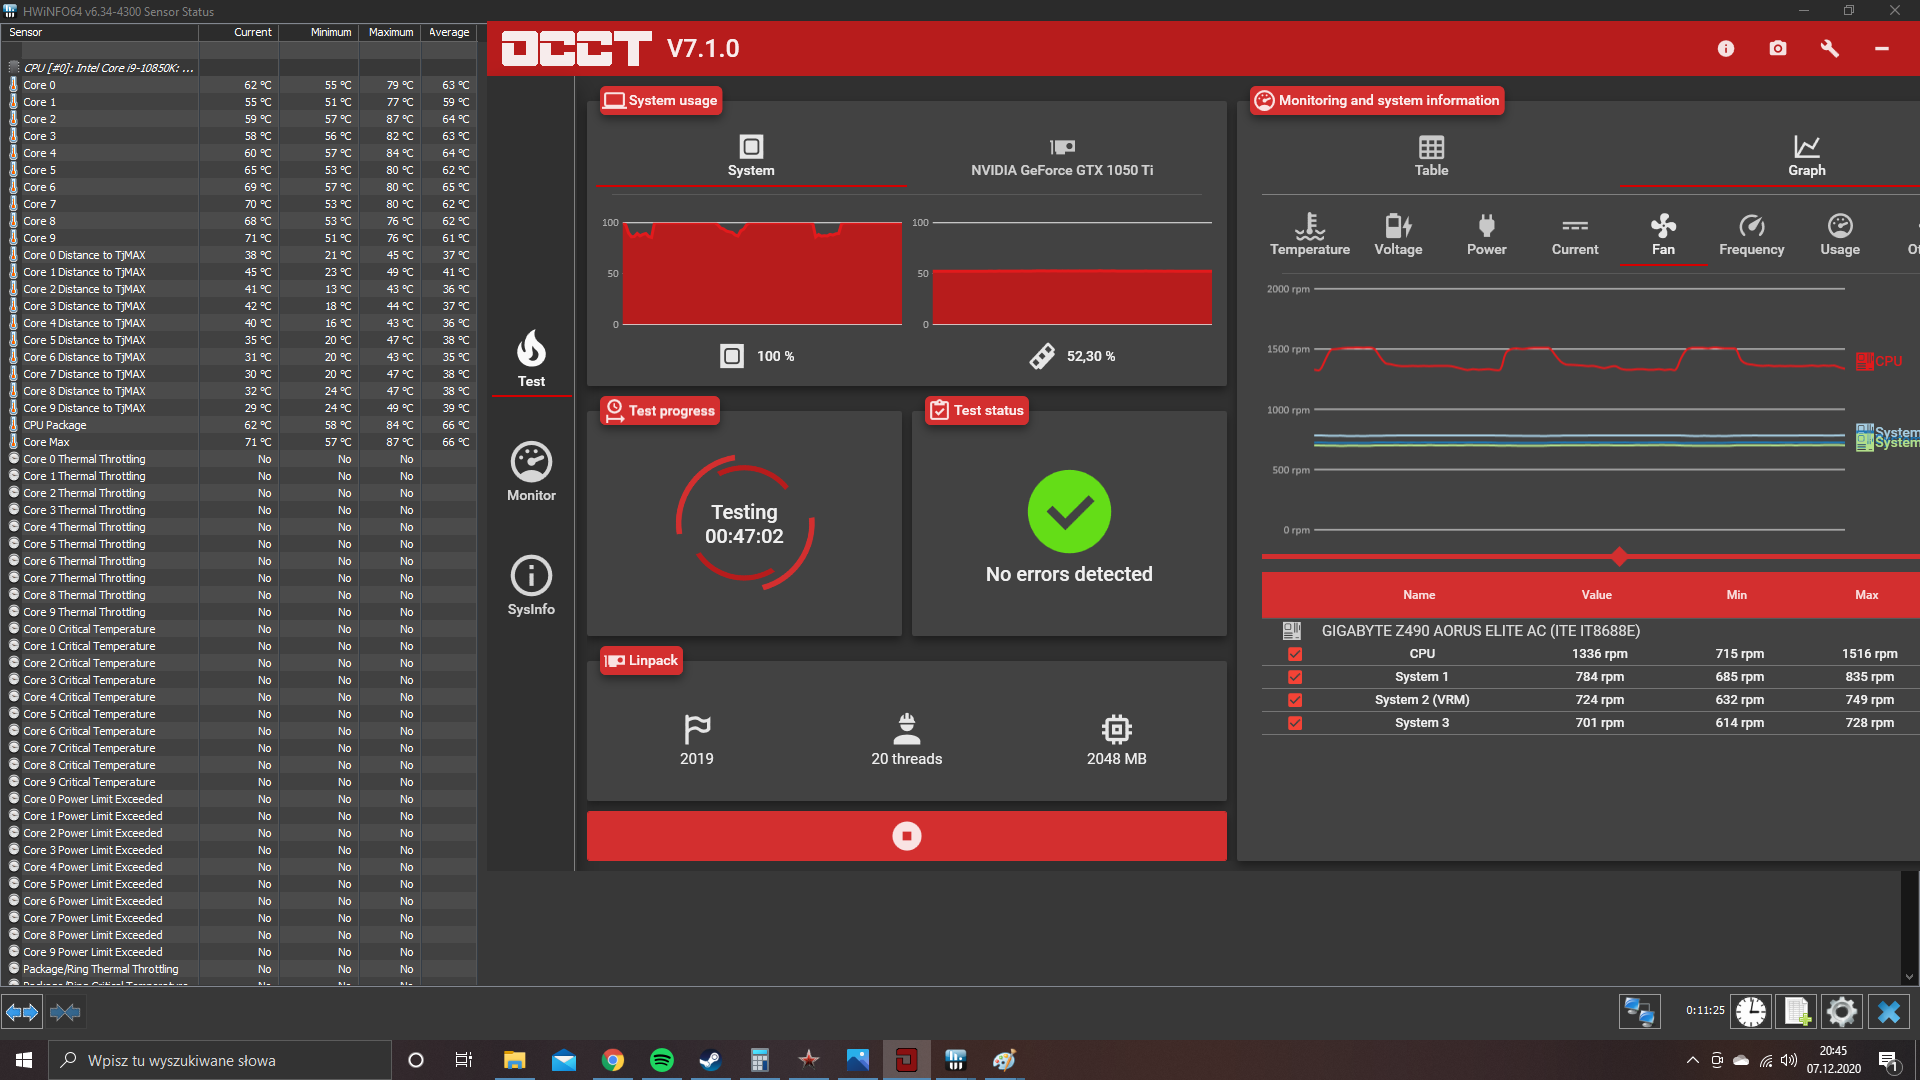The width and height of the screenshot is (1920, 1080).
Task: Close HWiNFO sensors with the blue X button
Action: 1889,1012
